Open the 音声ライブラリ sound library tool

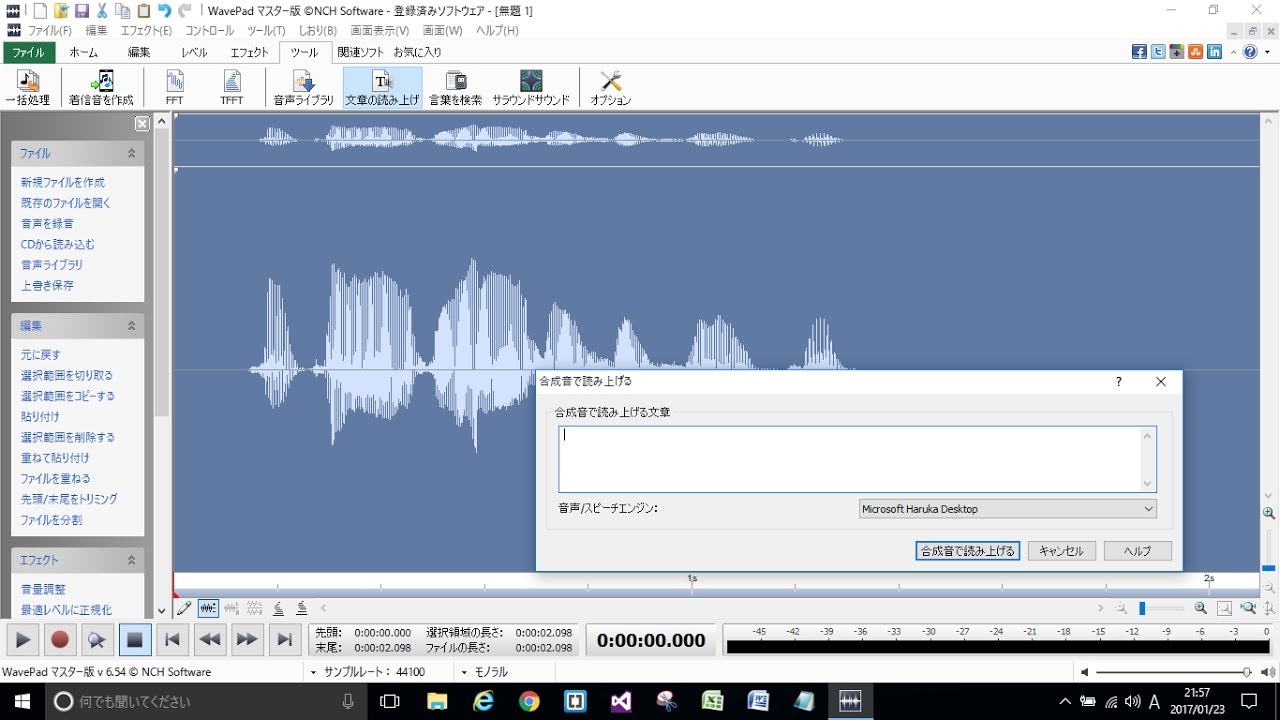pyautogui.click(x=304, y=88)
